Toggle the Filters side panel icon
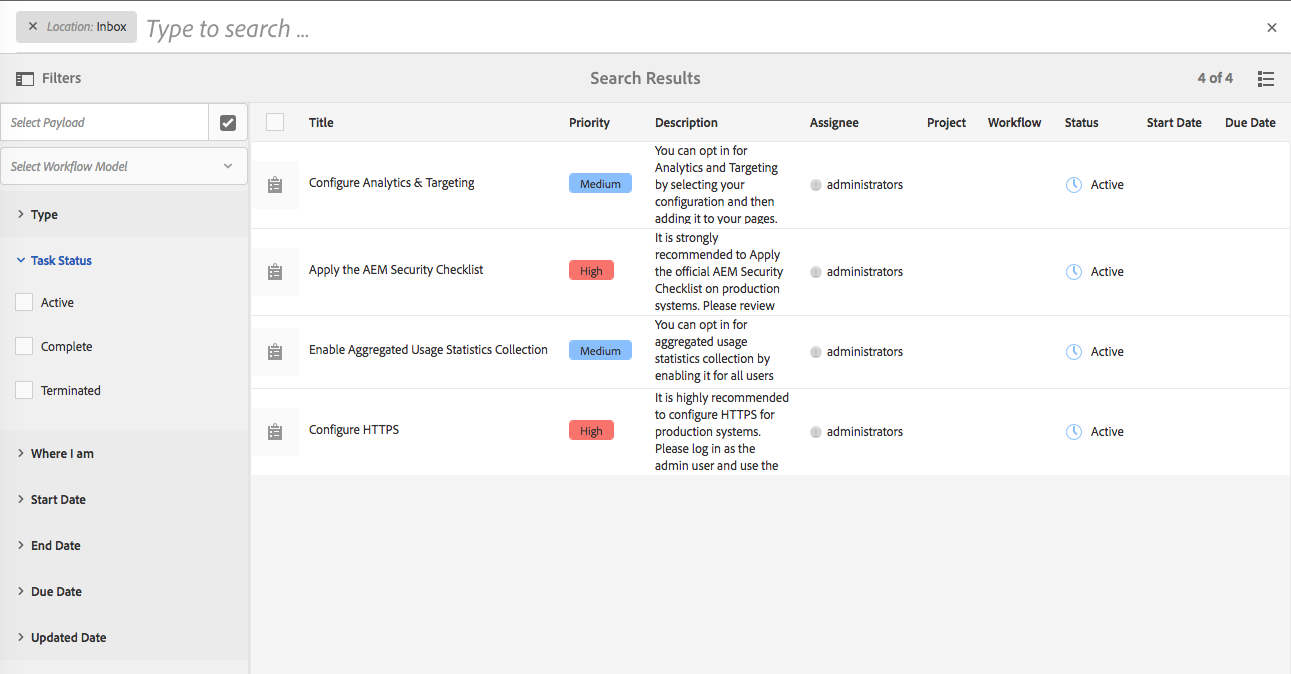Image resolution: width=1291 pixels, height=674 pixels. (x=25, y=79)
